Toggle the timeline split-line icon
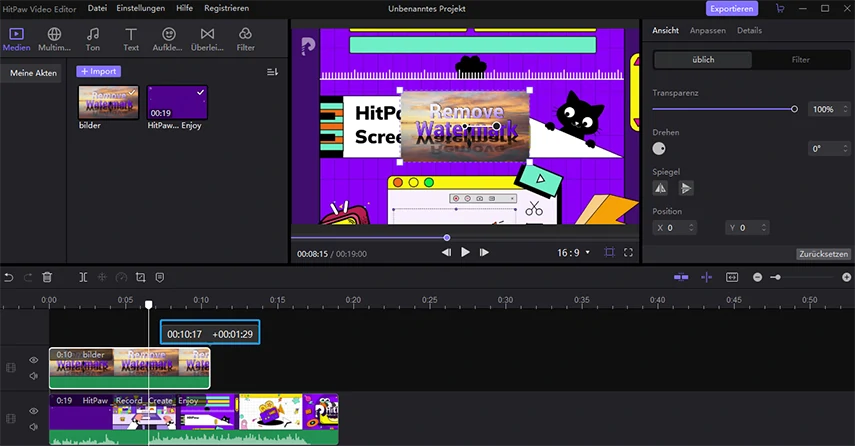855x446 pixels. 707,278
